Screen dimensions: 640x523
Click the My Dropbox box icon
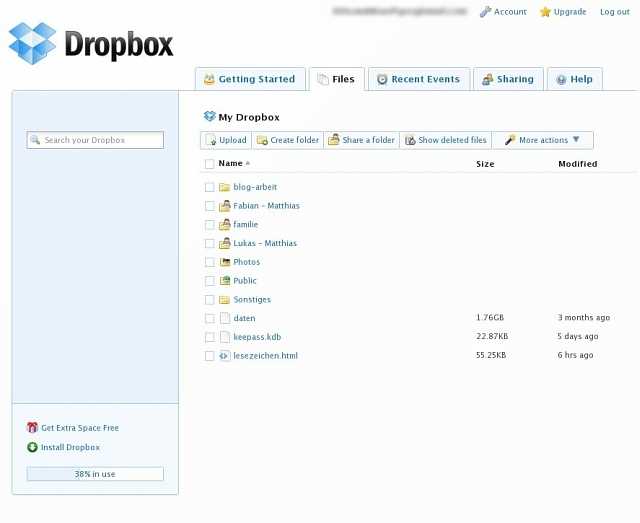pos(209,117)
